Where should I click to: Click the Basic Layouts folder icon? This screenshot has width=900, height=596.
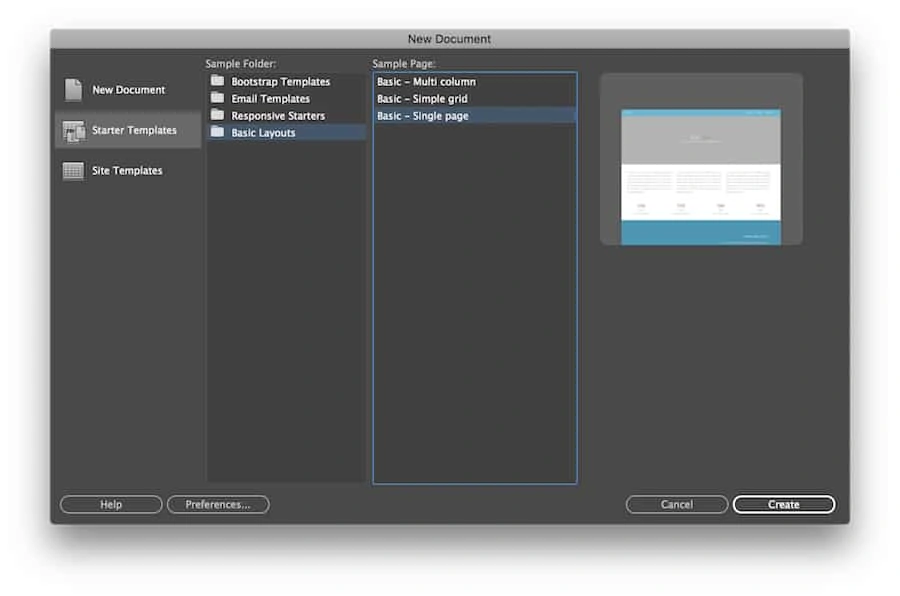pos(217,132)
